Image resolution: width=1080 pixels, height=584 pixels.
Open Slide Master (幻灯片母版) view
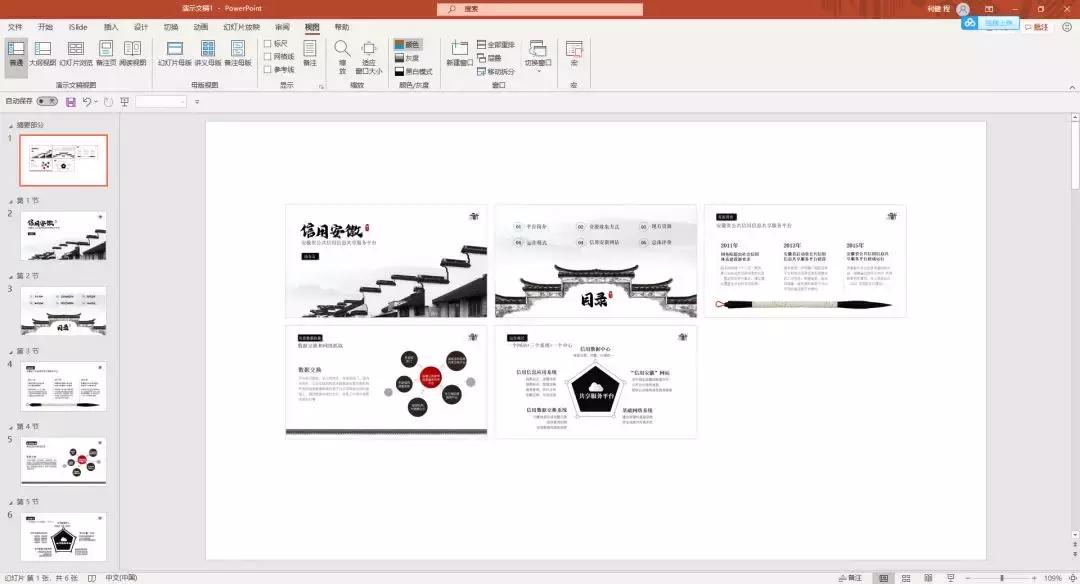(x=175, y=54)
